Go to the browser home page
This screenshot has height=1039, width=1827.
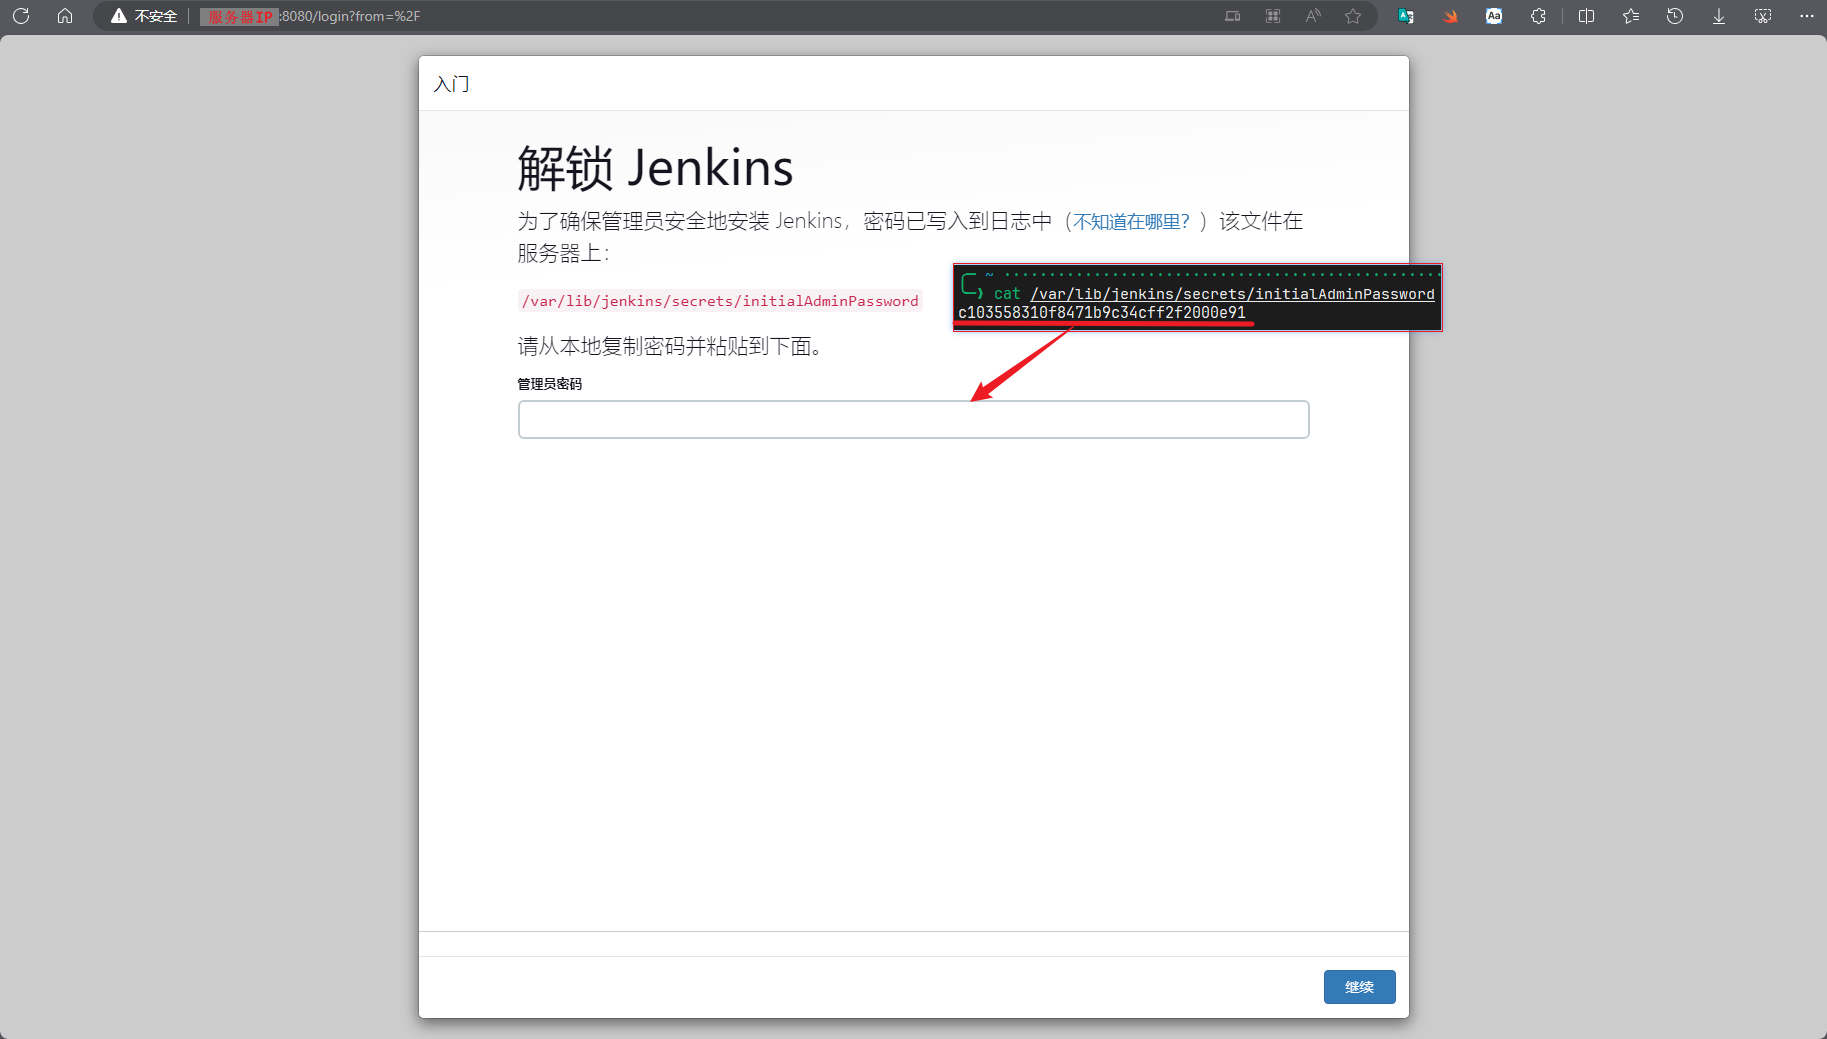[65, 16]
